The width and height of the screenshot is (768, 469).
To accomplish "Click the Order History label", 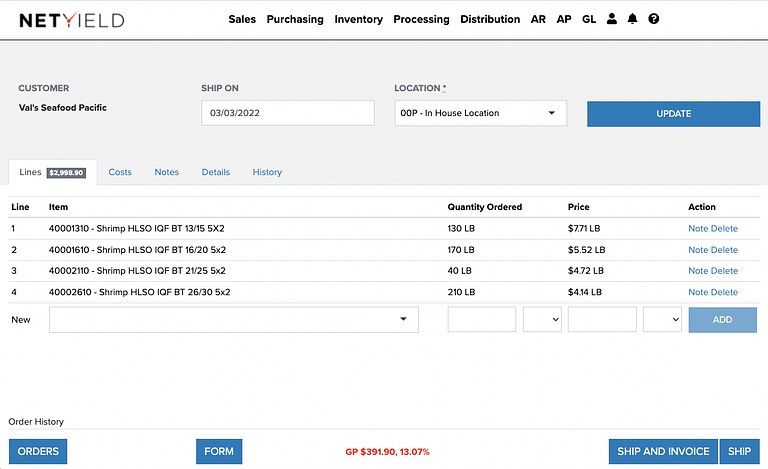I will 36,422.
